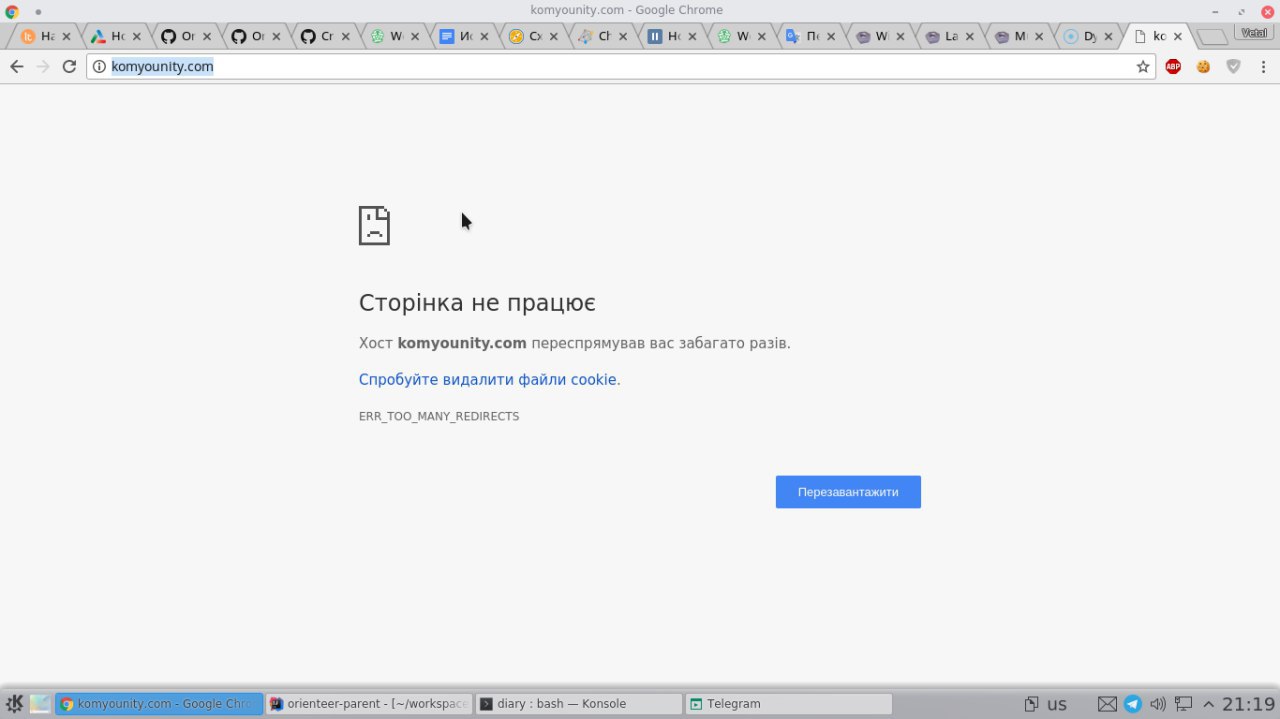Image resolution: width=1280 pixels, height=719 pixels.
Task: Open the cookie extension icon
Action: [1203, 67]
